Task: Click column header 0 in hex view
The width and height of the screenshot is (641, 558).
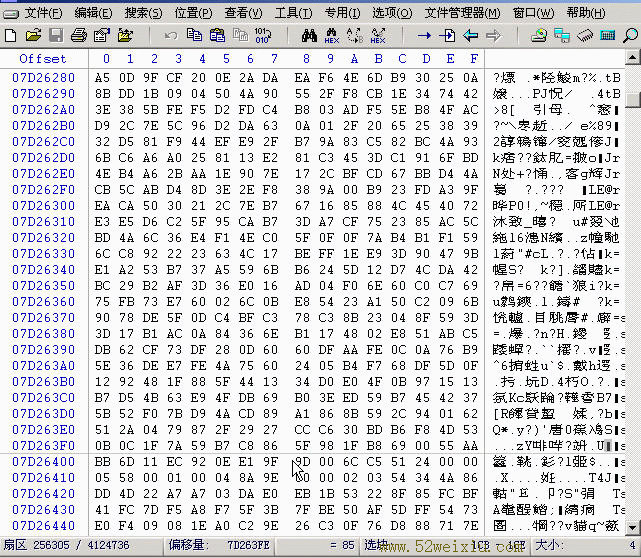Action: point(106,59)
